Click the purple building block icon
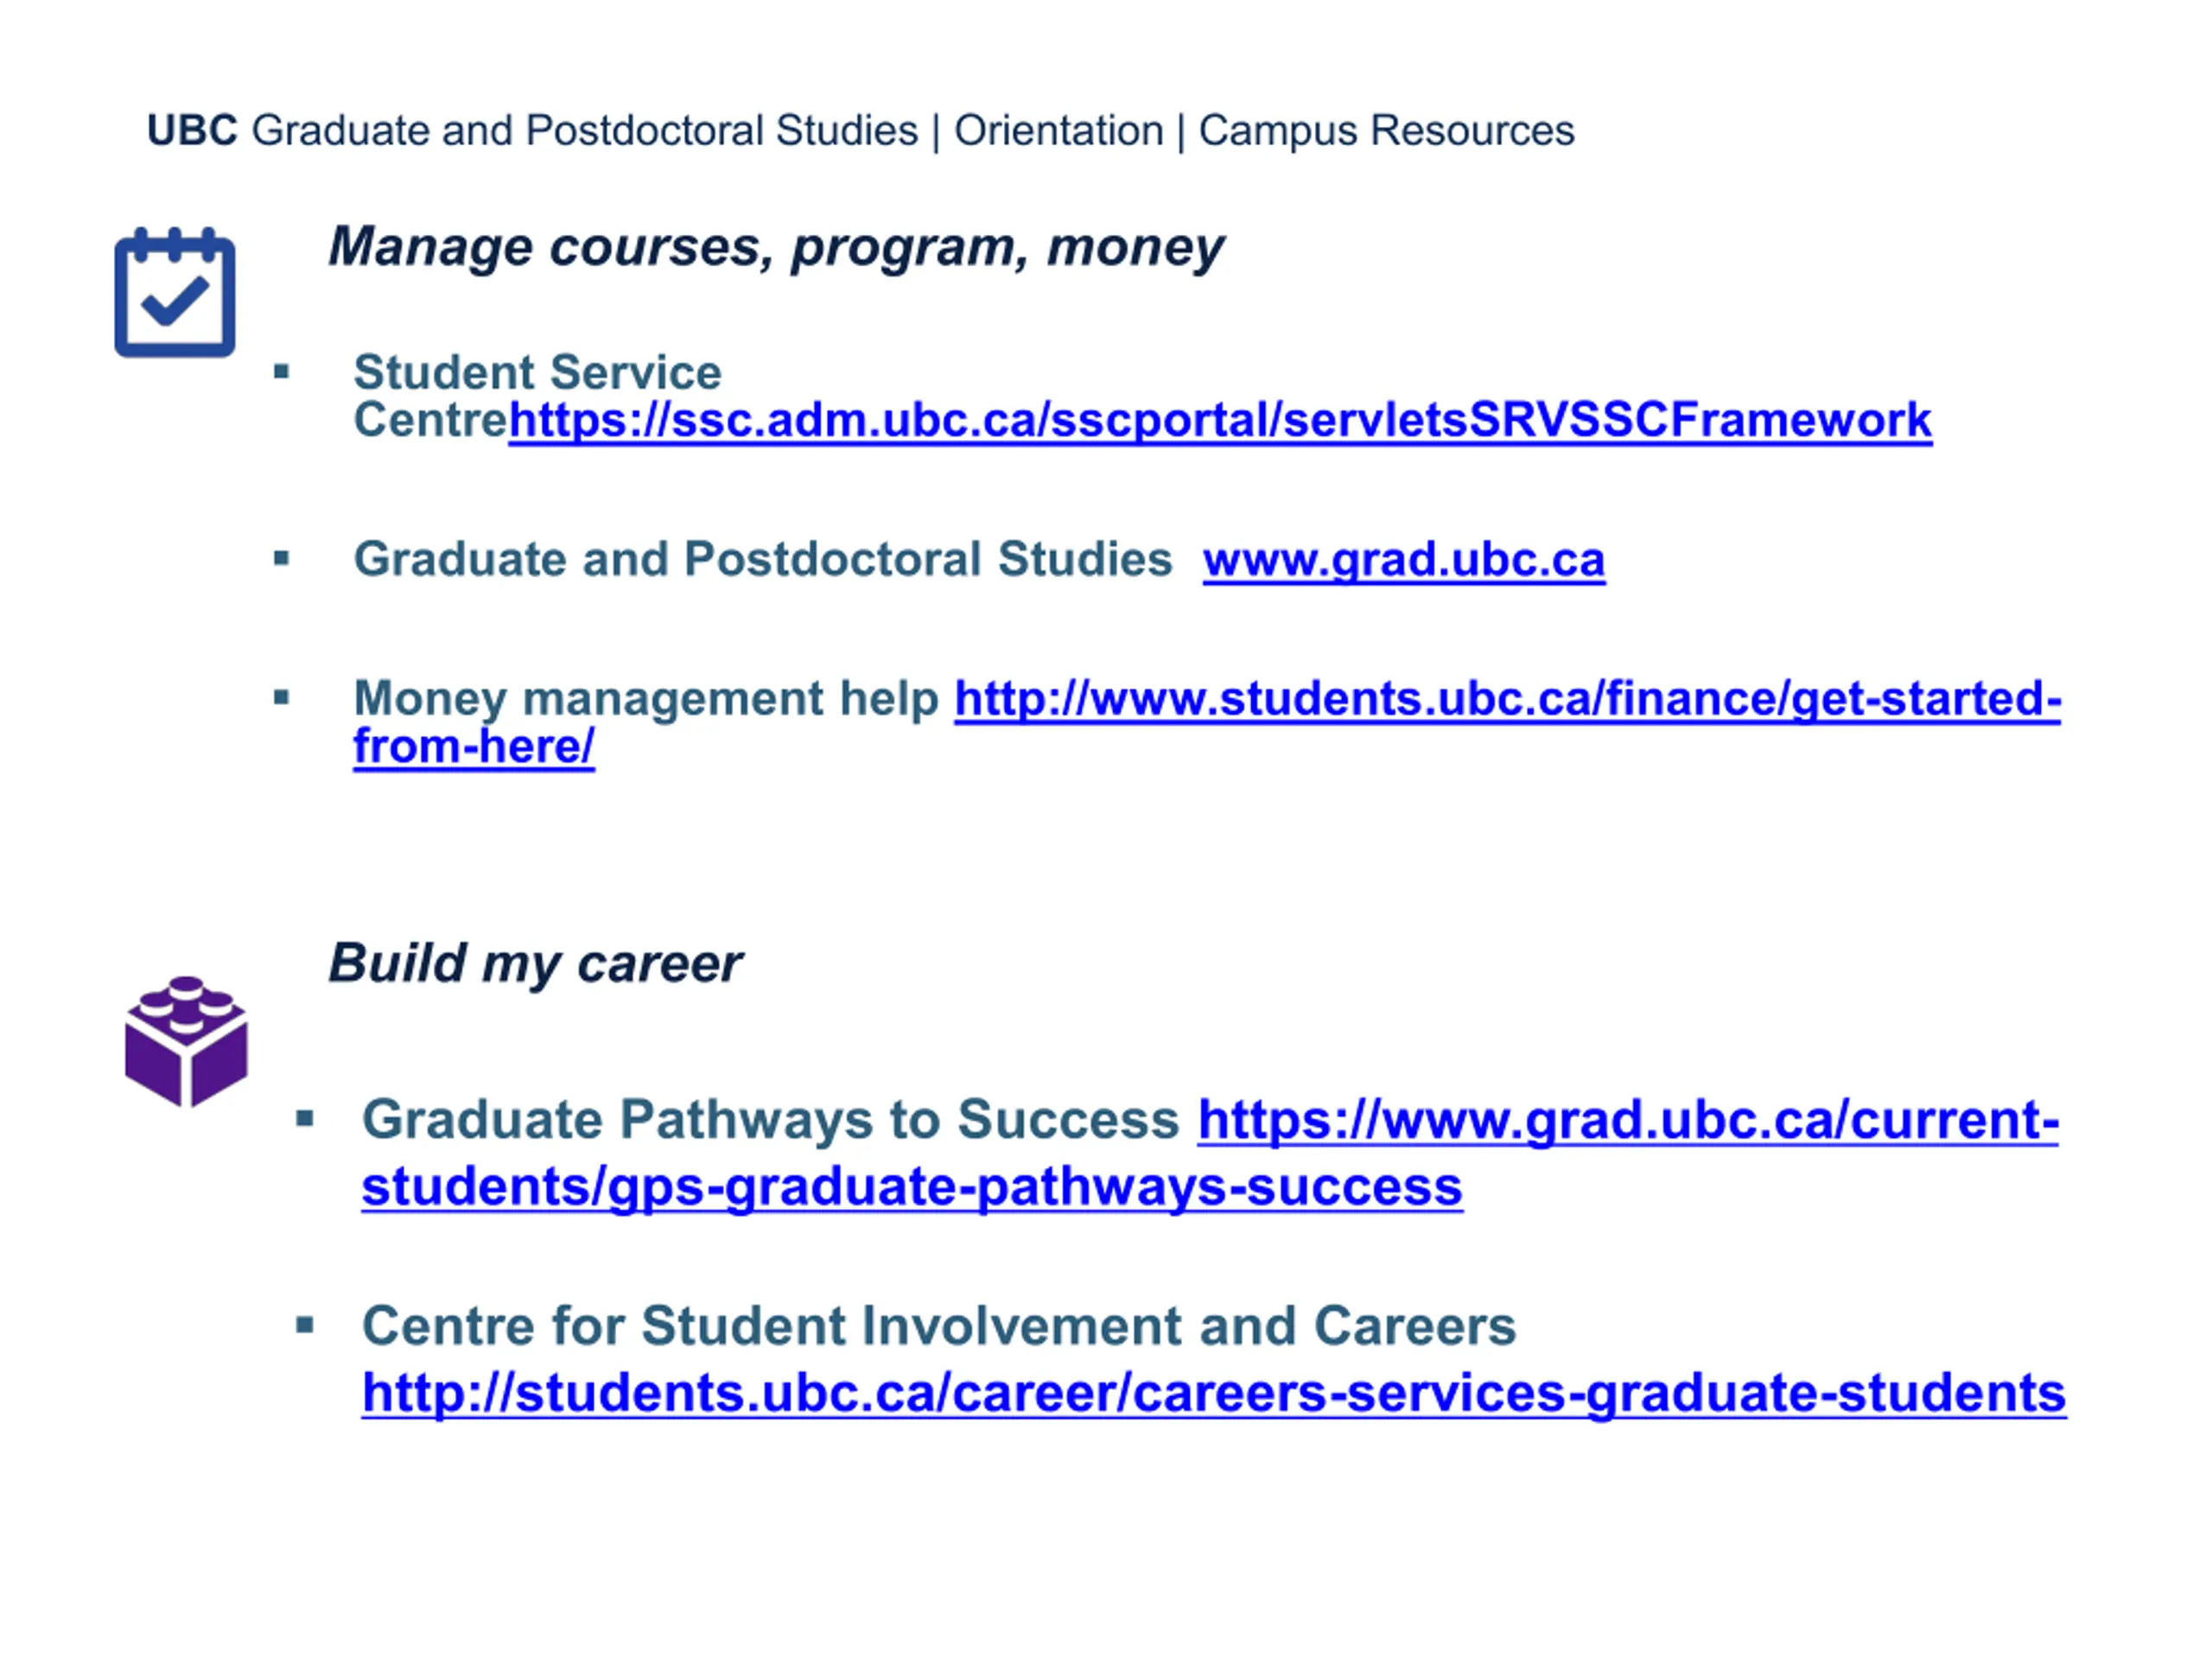The width and height of the screenshot is (2212, 1659). [x=186, y=1041]
